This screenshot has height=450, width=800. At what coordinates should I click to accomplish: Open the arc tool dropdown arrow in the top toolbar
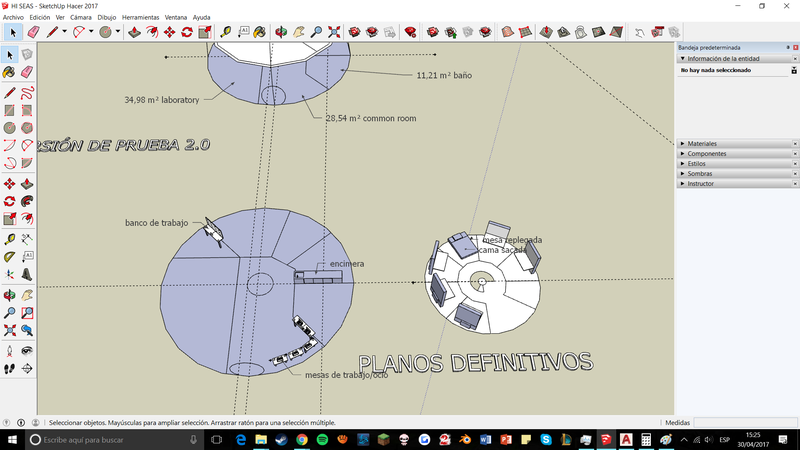coord(91,32)
